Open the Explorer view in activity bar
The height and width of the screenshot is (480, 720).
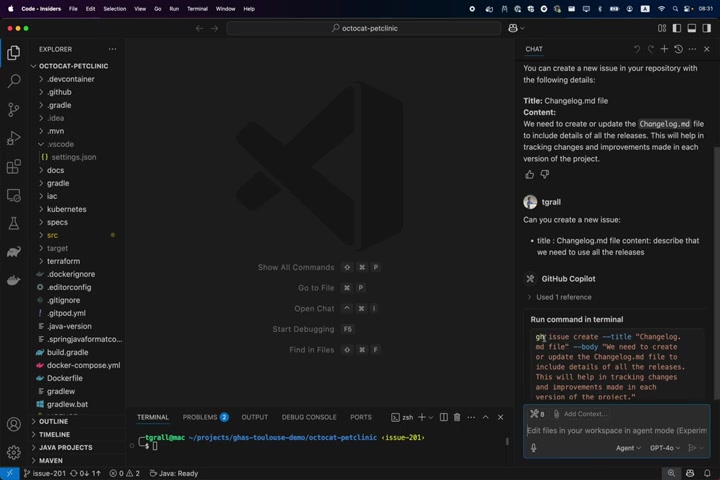click(14, 53)
